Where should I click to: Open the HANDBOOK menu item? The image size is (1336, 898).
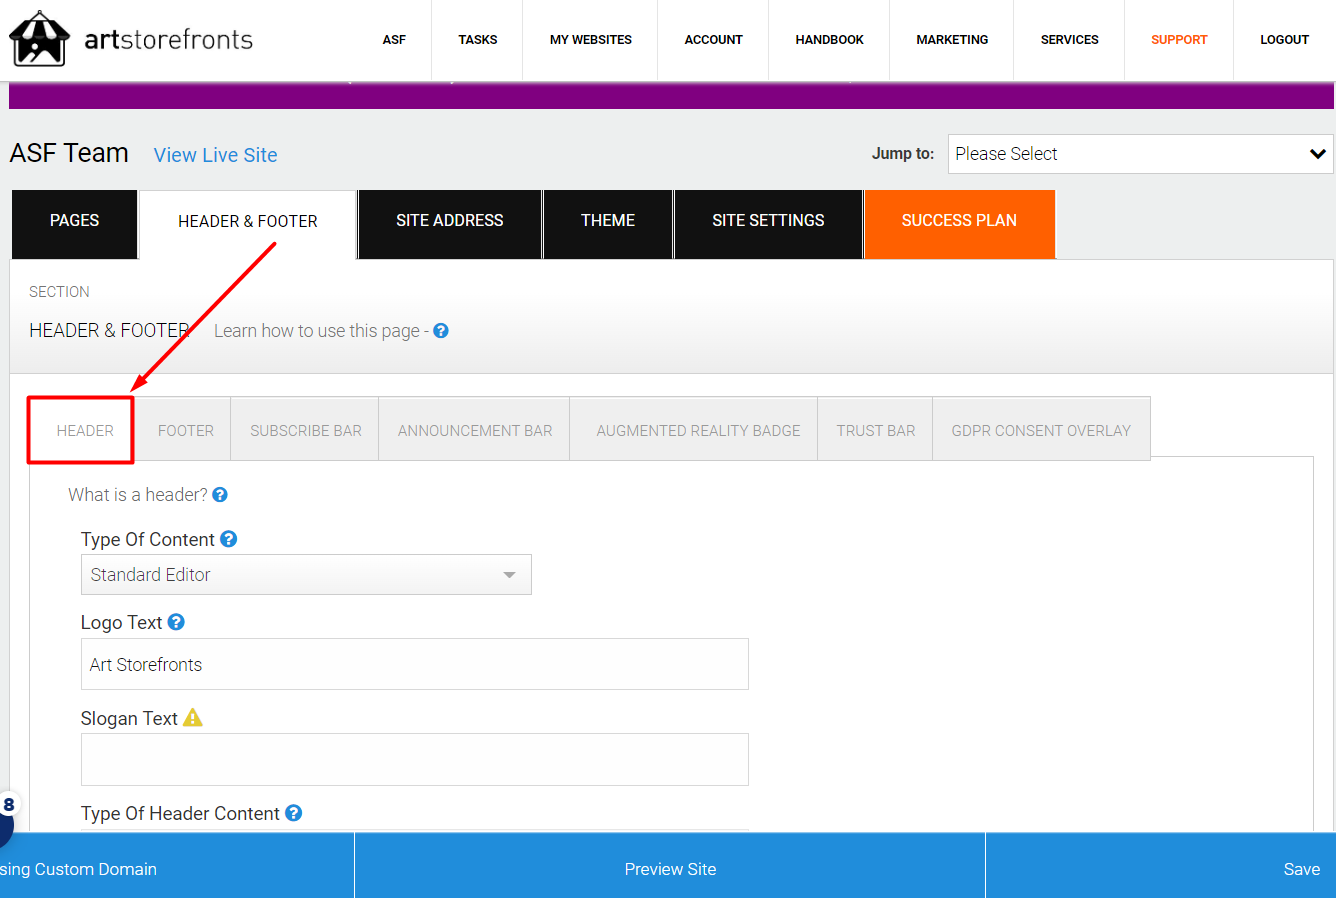pos(830,40)
